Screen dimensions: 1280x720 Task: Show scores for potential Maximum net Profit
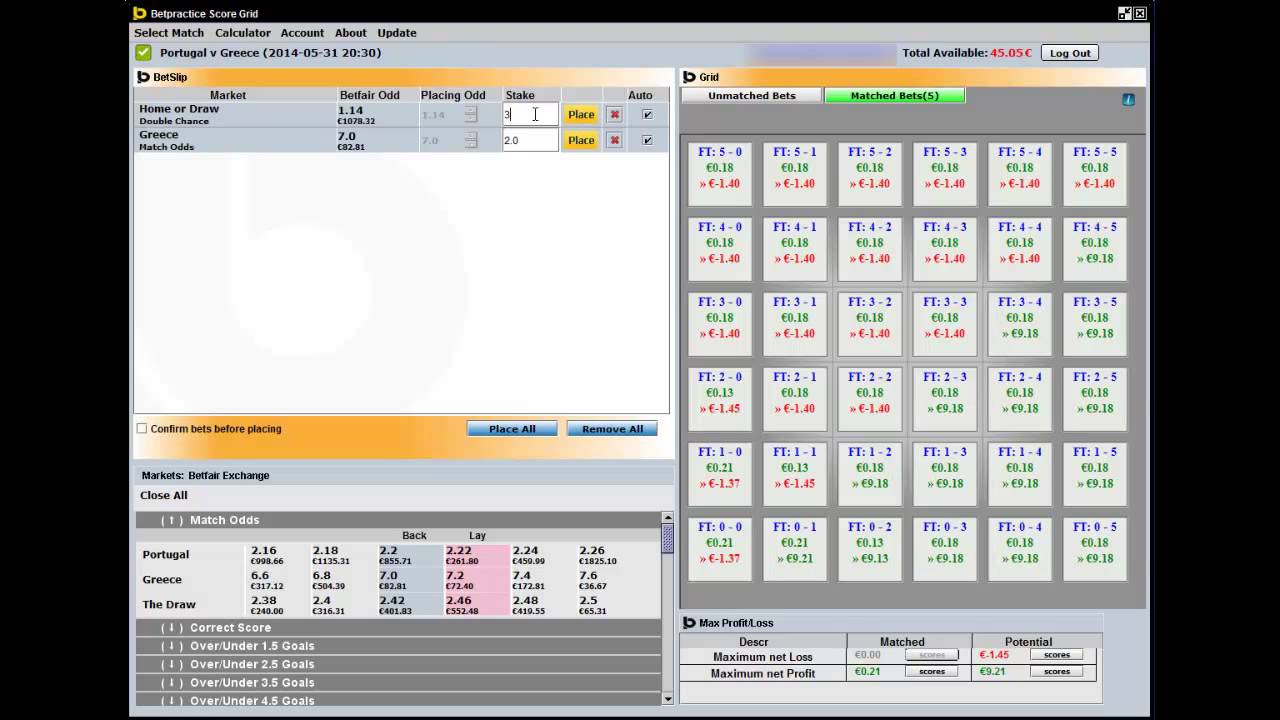tap(1057, 672)
